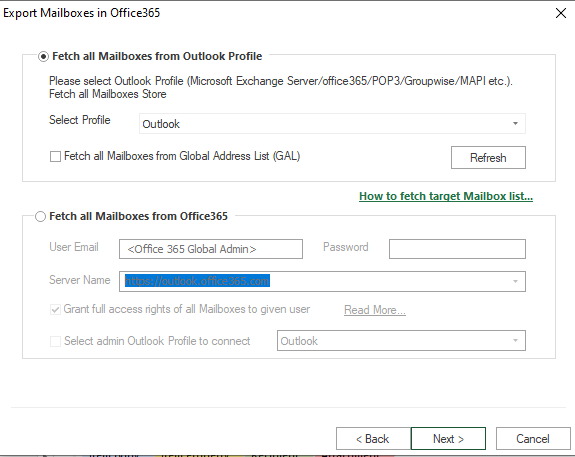
Task: Click the 'Export Mailboxes in Office365' title text
Action: (81, 13)
